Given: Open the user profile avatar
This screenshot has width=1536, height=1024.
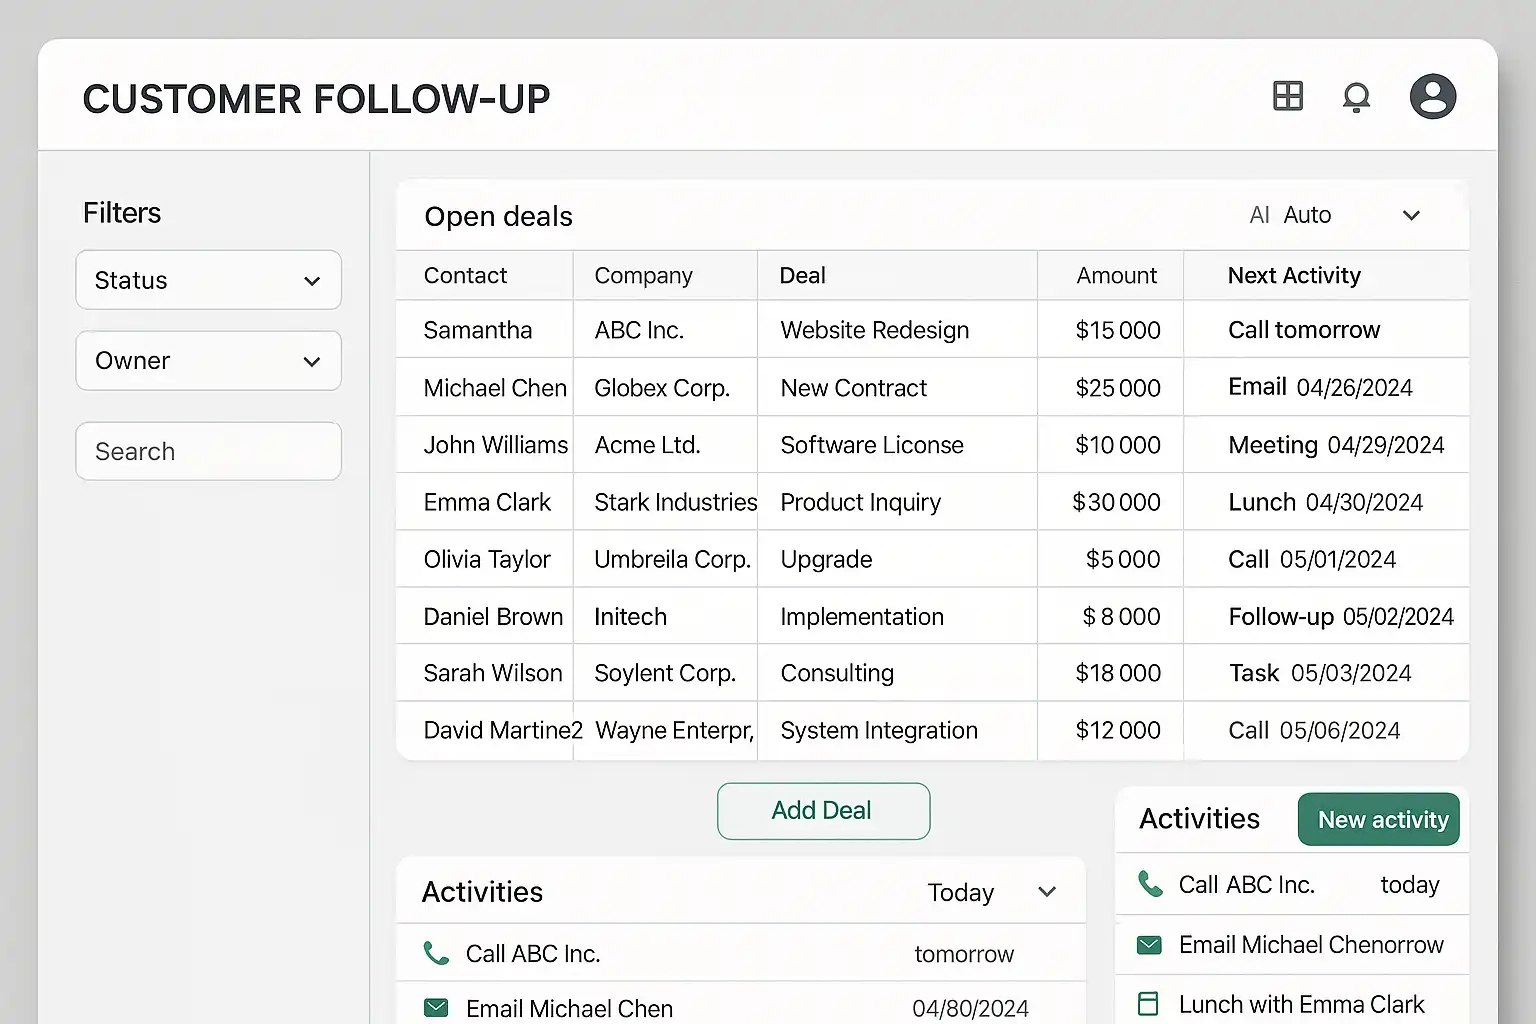Looking at the screenshot, I should click(x=1432, y=97).
